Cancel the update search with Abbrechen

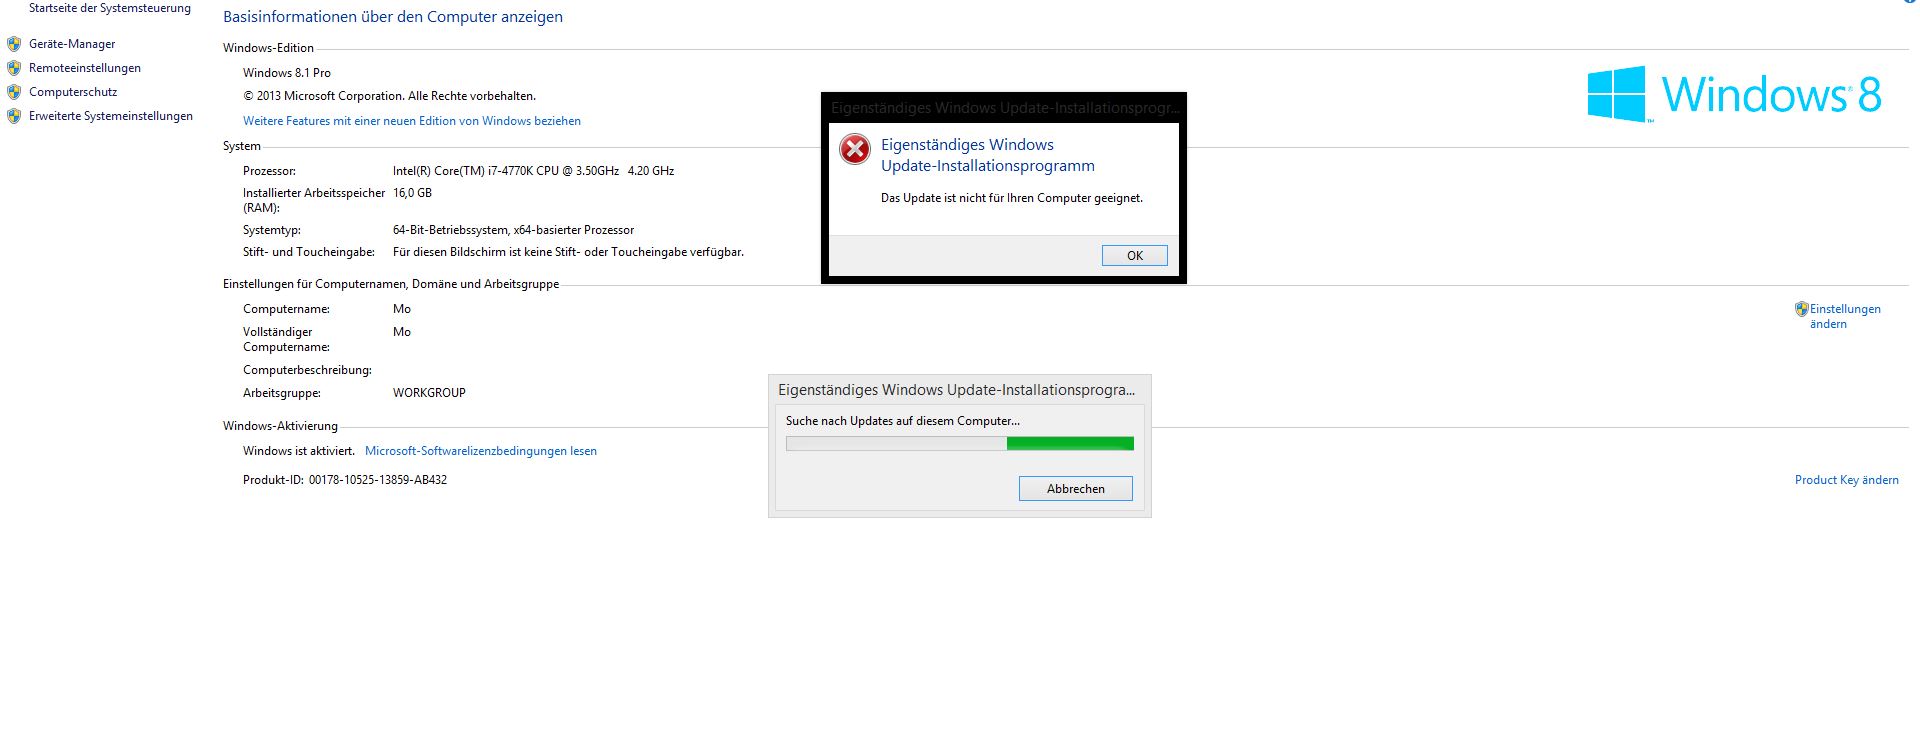point(1076,488)
